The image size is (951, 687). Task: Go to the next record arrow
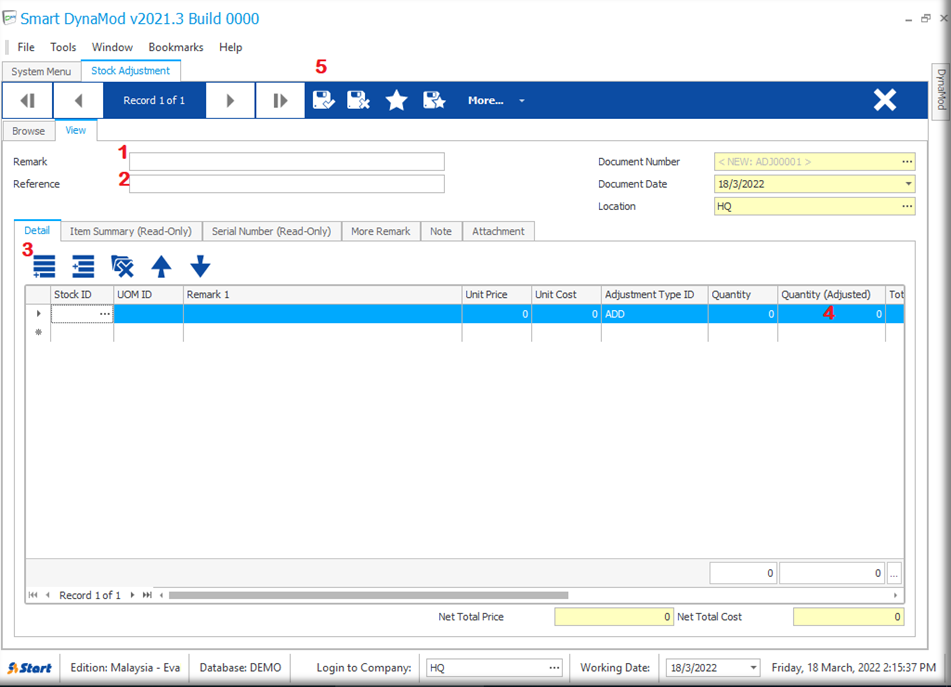[x=230, y=100]
